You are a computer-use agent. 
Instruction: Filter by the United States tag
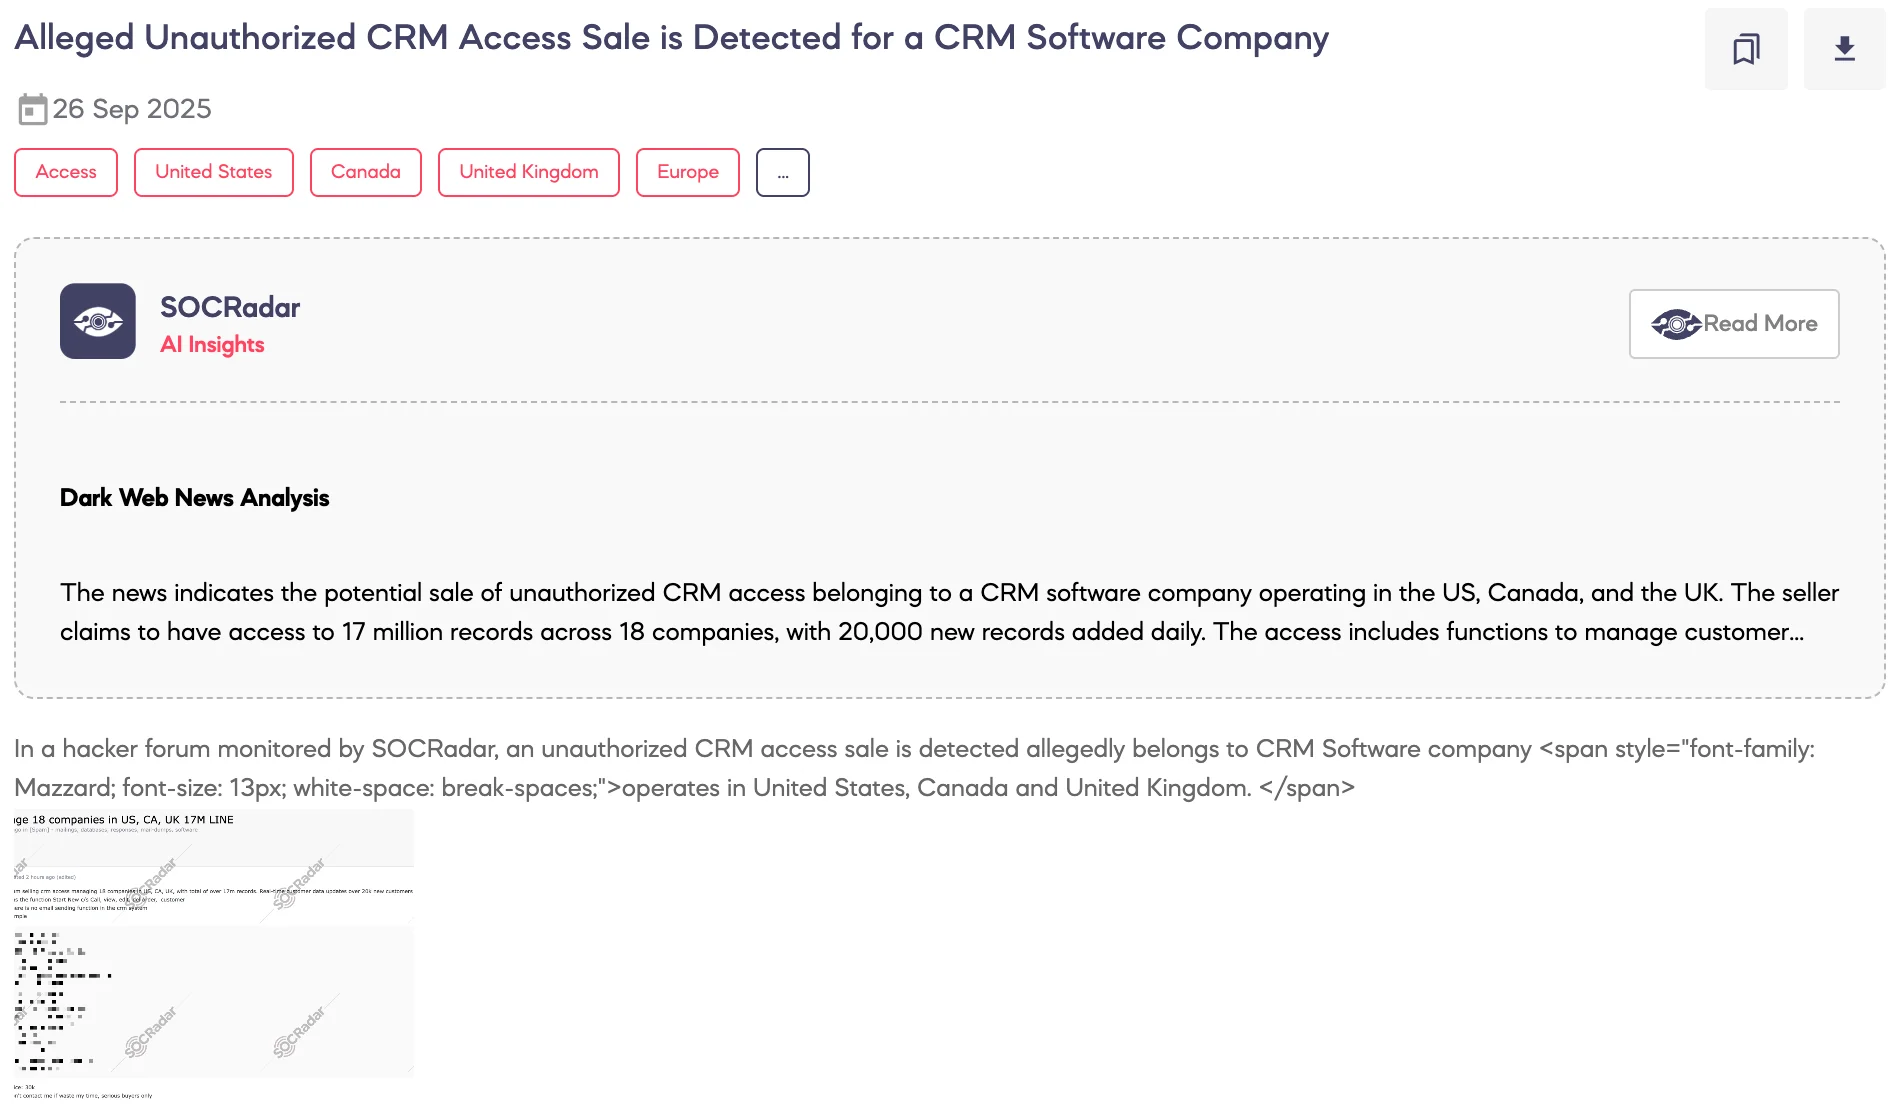pos(213,171)
